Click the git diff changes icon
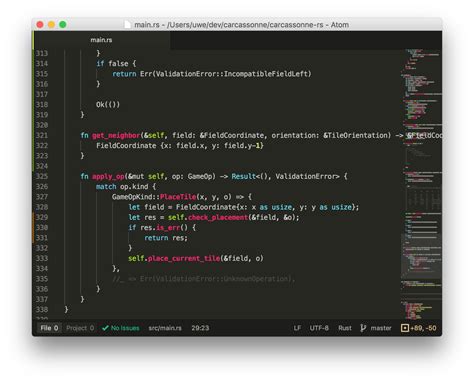Screen dimensions: 474x382 405,328
